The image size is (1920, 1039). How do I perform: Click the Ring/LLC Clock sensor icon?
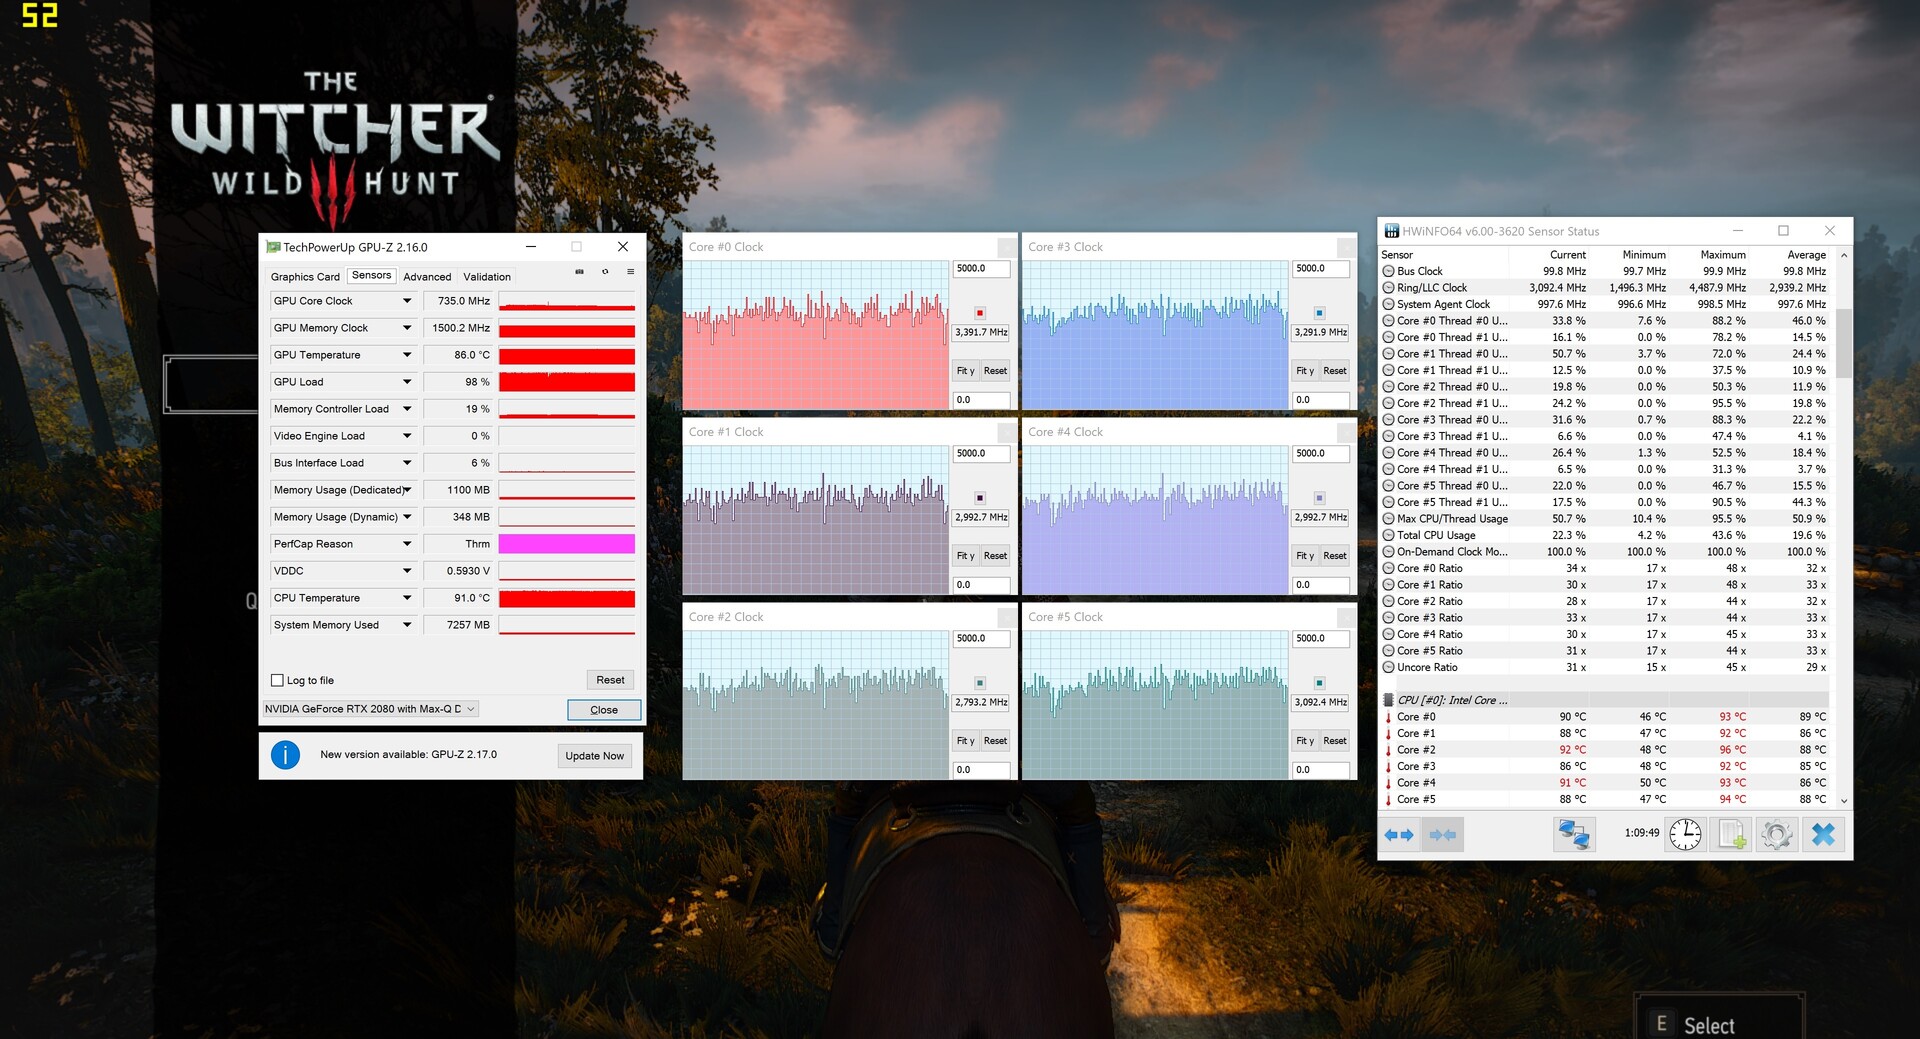pyautogui.click(x=1389, y=288)
